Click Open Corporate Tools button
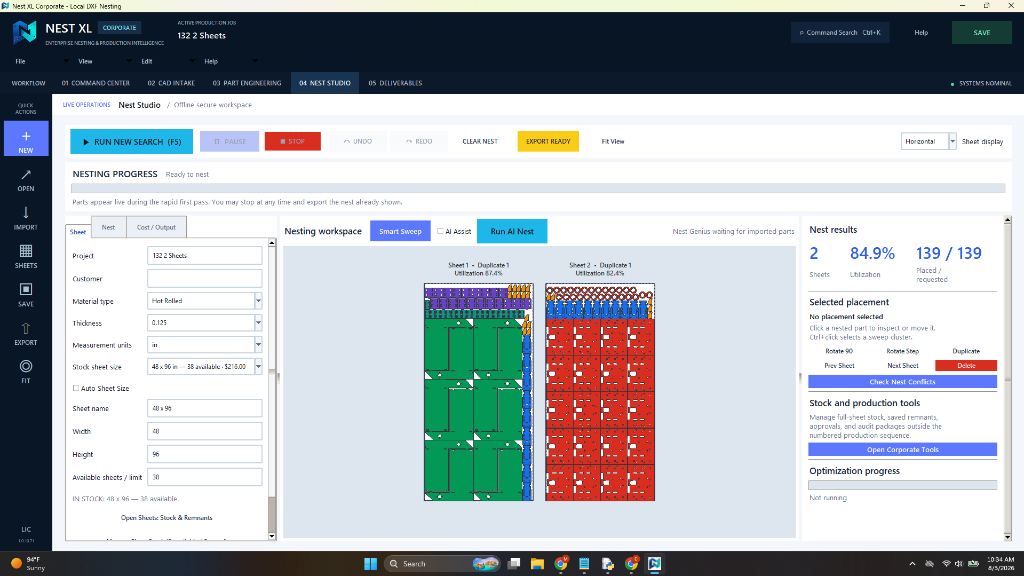Screen dimensions: 1024x576 (x=903, y=449)
